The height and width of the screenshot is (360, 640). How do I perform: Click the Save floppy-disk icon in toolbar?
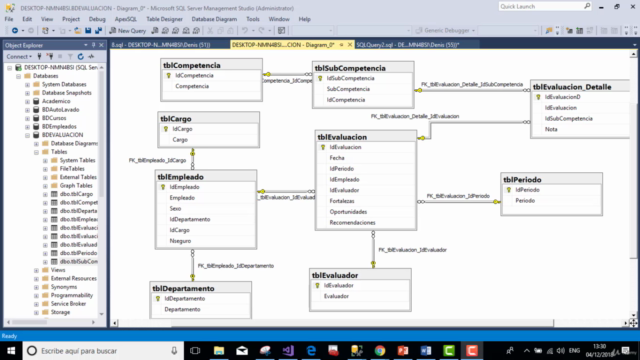88,31
